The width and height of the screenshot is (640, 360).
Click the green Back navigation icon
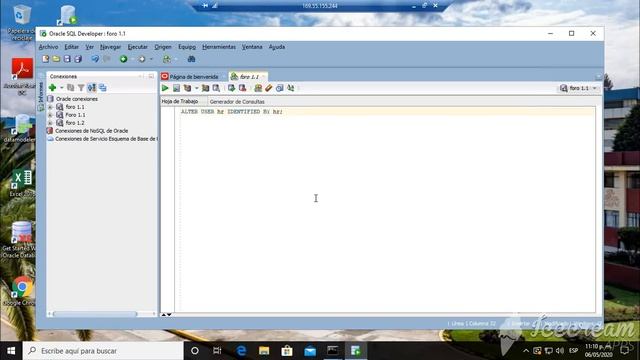pos(123,59)
